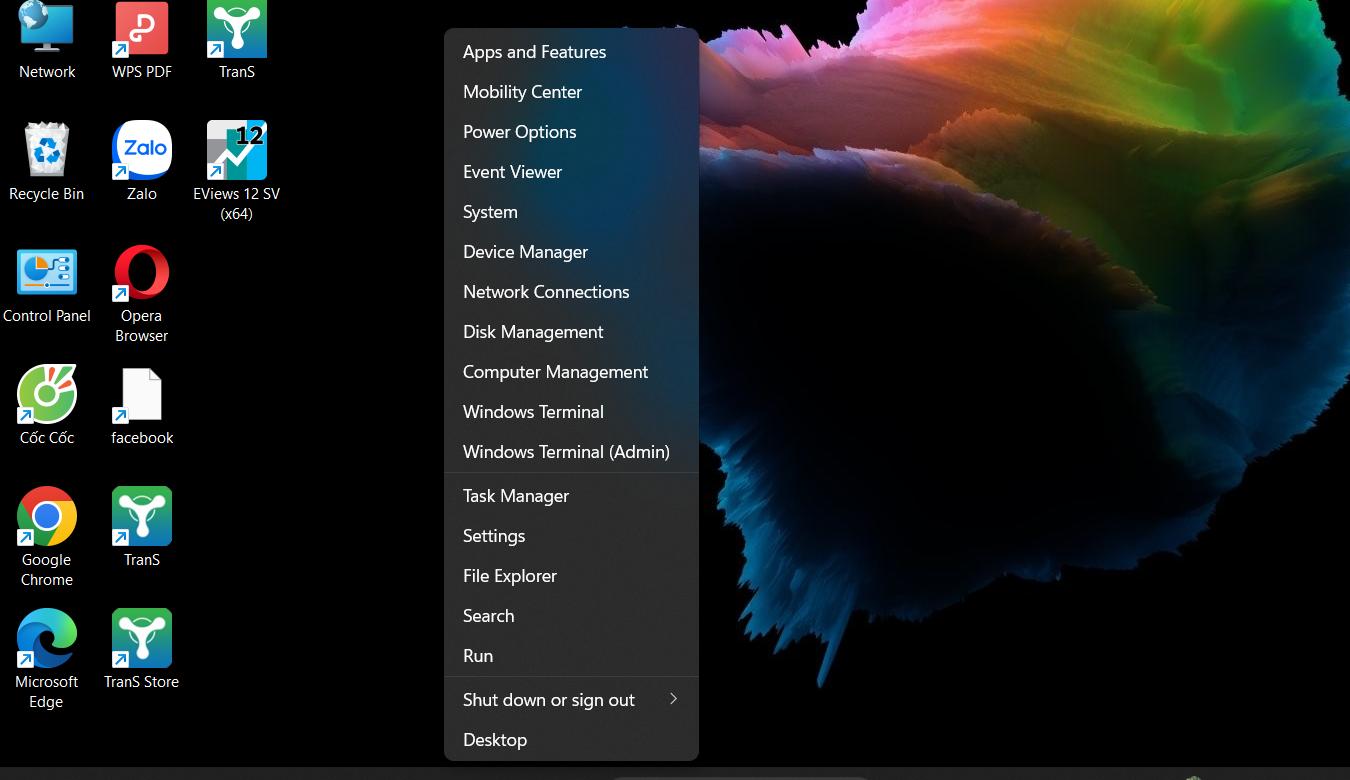
Task: Select the Zalo desktop shortcut
Action: pos(142,162)
